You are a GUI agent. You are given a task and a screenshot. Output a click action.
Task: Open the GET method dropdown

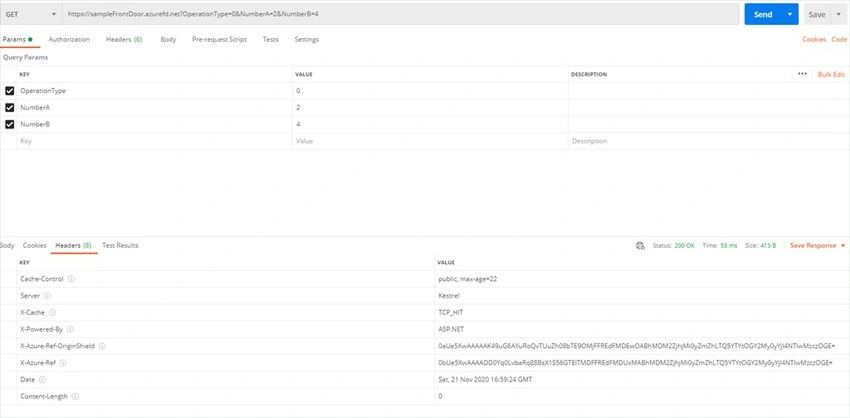(30, 15)
